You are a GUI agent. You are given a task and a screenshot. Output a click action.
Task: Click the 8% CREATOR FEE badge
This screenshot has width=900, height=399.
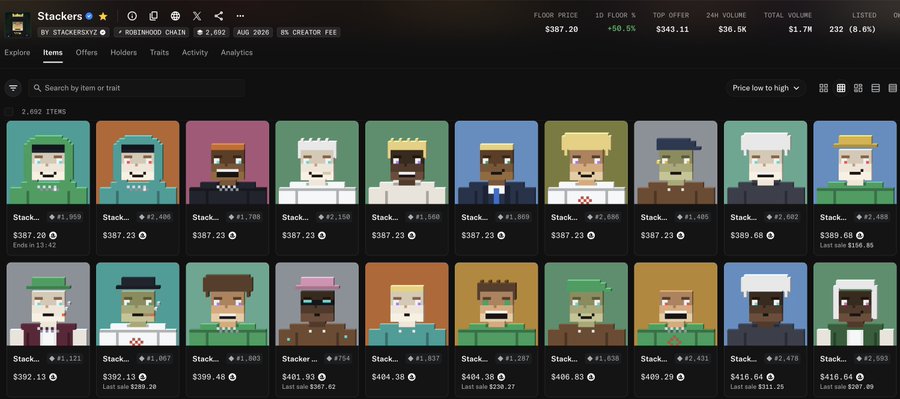[x=309, y=32]
